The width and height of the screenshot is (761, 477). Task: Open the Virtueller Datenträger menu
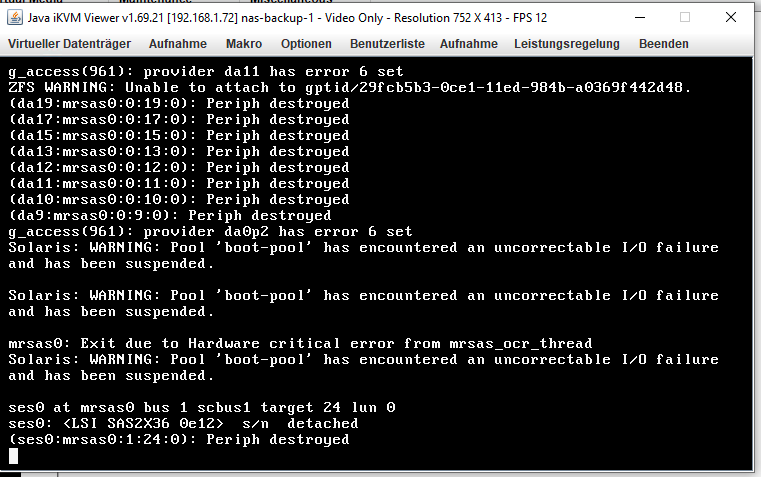(x=69, y=44)
